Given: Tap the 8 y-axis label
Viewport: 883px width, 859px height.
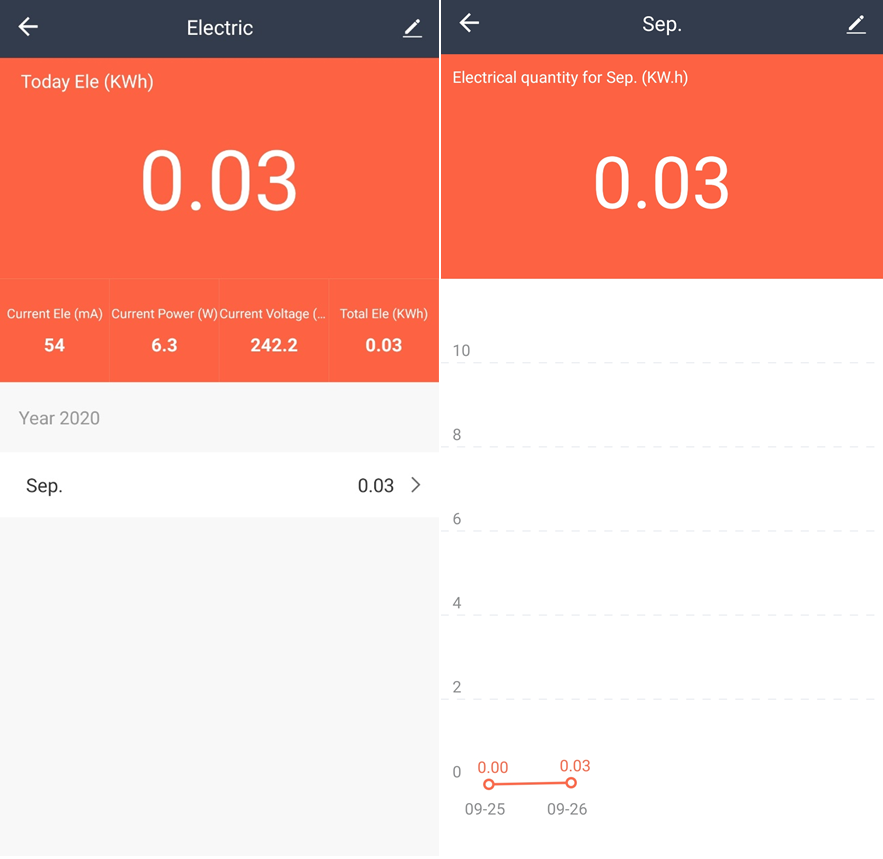Looking at the screenshot, I should click(x=457, y=434).
